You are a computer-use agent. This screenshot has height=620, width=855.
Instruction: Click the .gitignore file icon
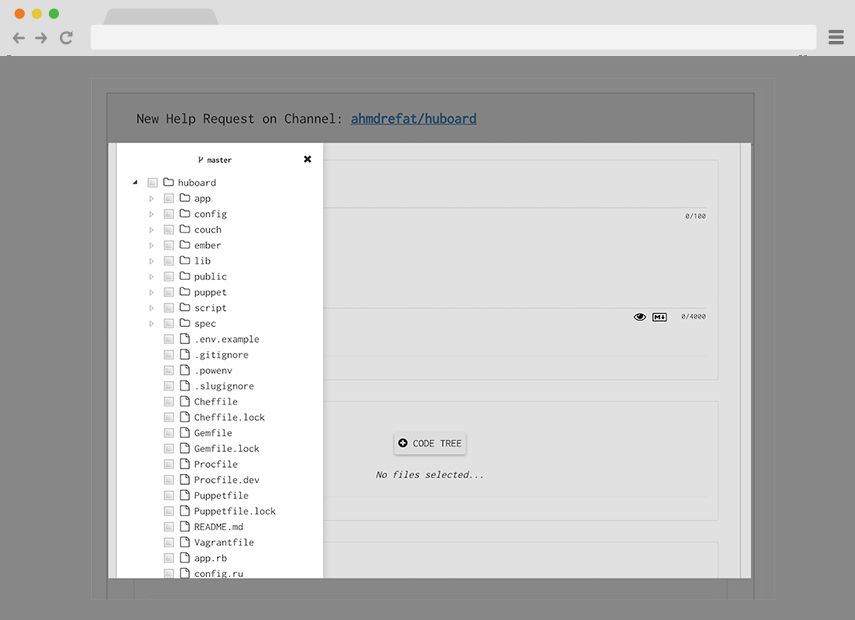click(185, 354)
